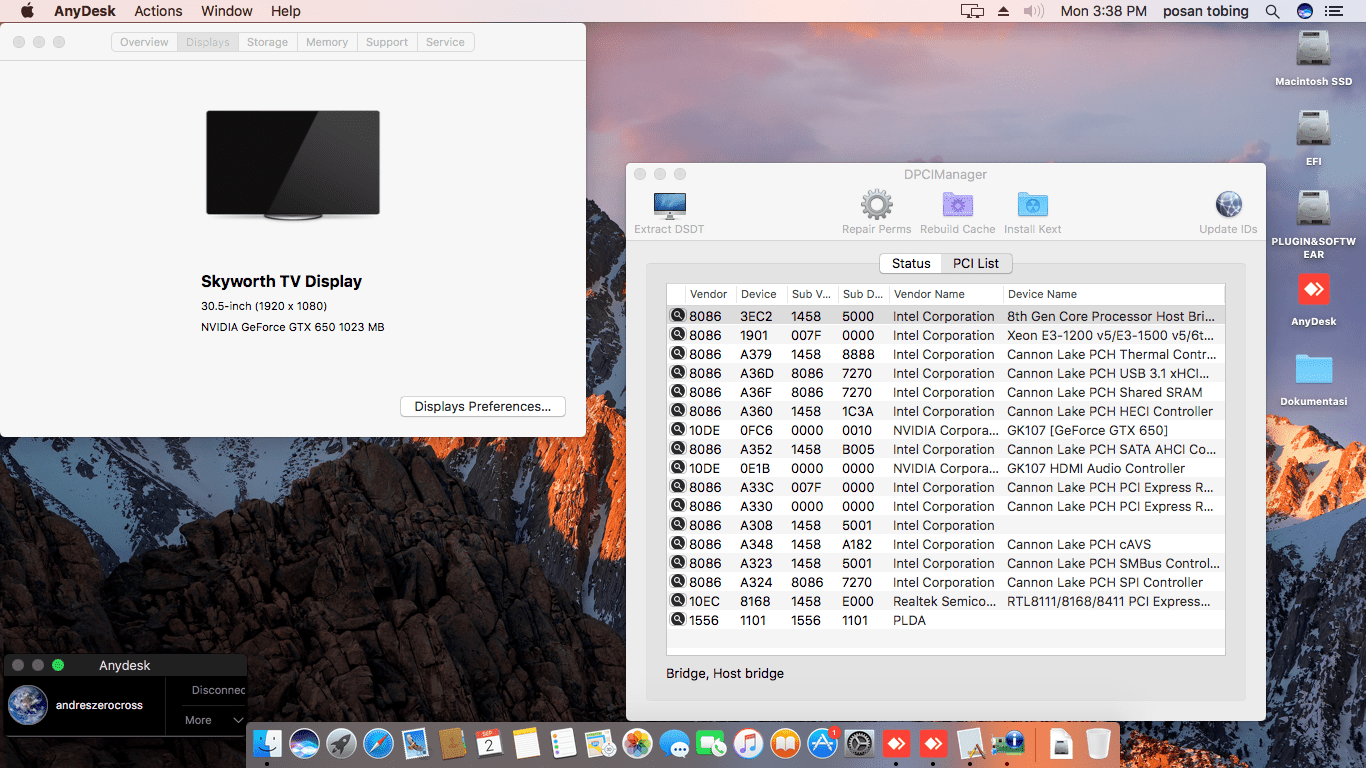The image size is (1366, 768).
Task: Go to the Overview tab
Action: tap(144, 42)
